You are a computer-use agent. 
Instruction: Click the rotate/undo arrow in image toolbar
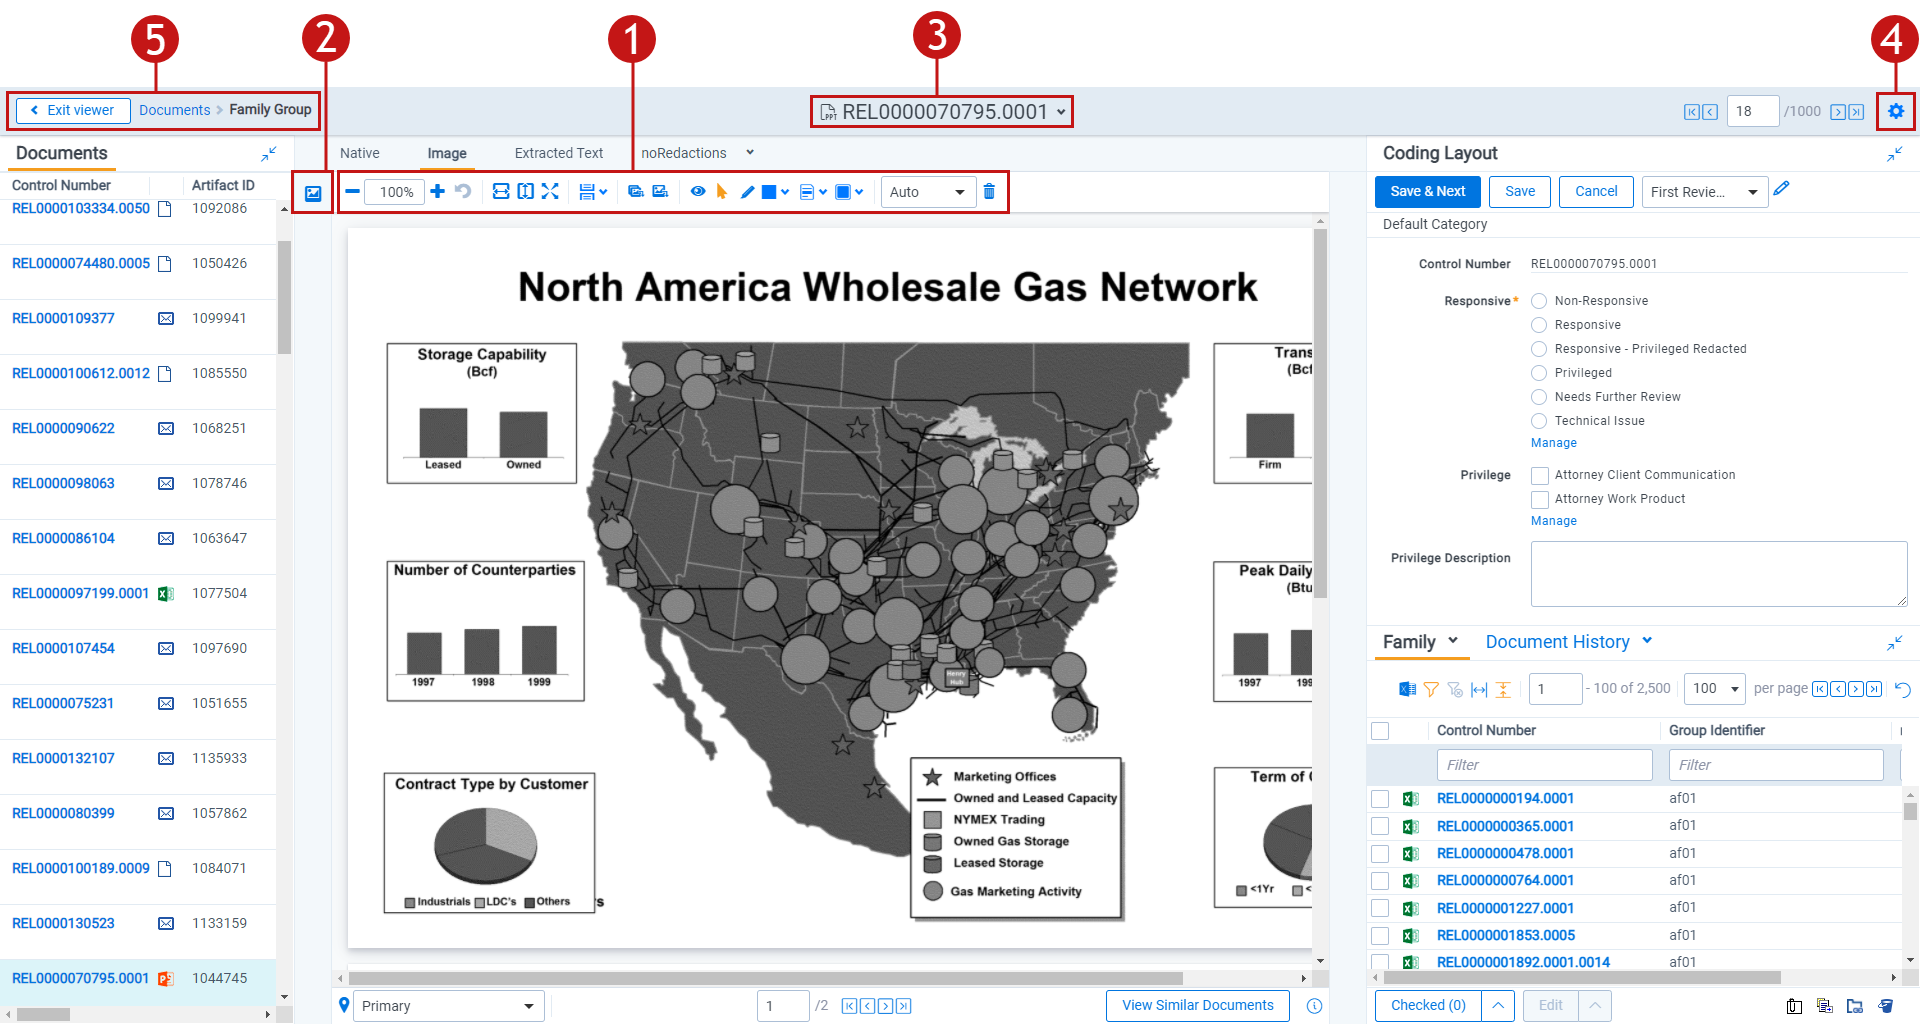pyautogui.click(x=463, y=191)
